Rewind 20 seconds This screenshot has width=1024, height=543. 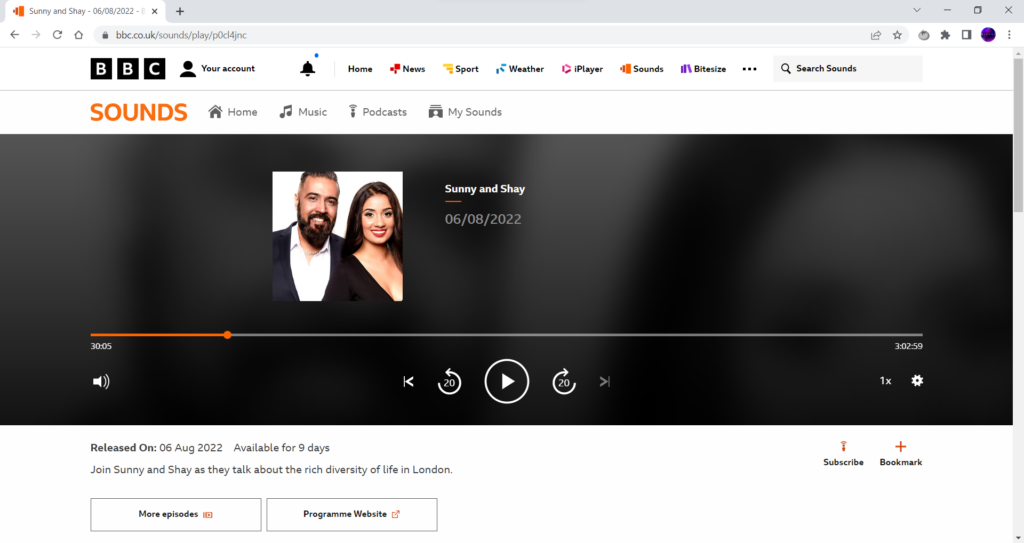[449, 382]
